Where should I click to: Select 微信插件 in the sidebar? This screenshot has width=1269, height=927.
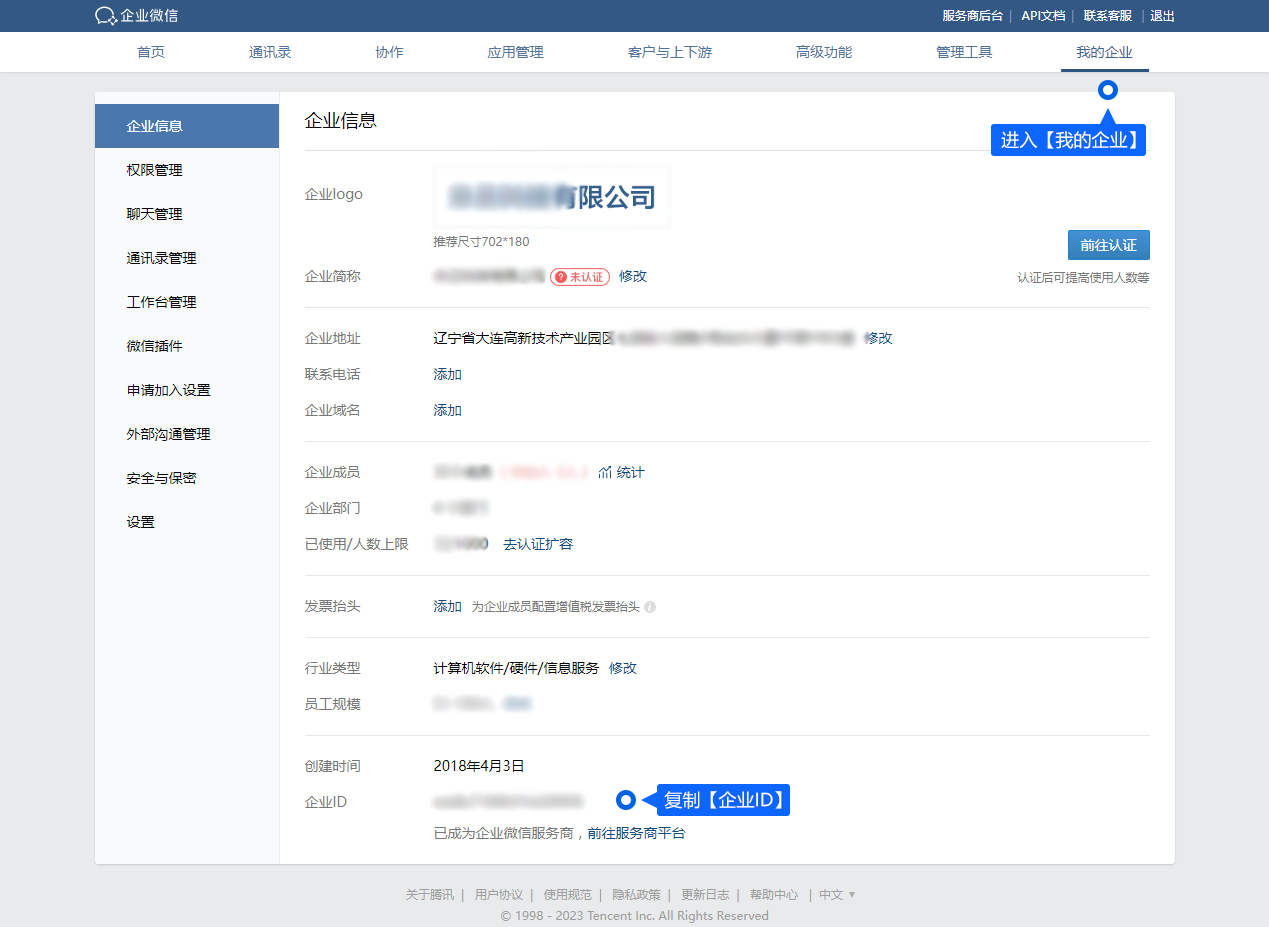click(x=154, y=346)
